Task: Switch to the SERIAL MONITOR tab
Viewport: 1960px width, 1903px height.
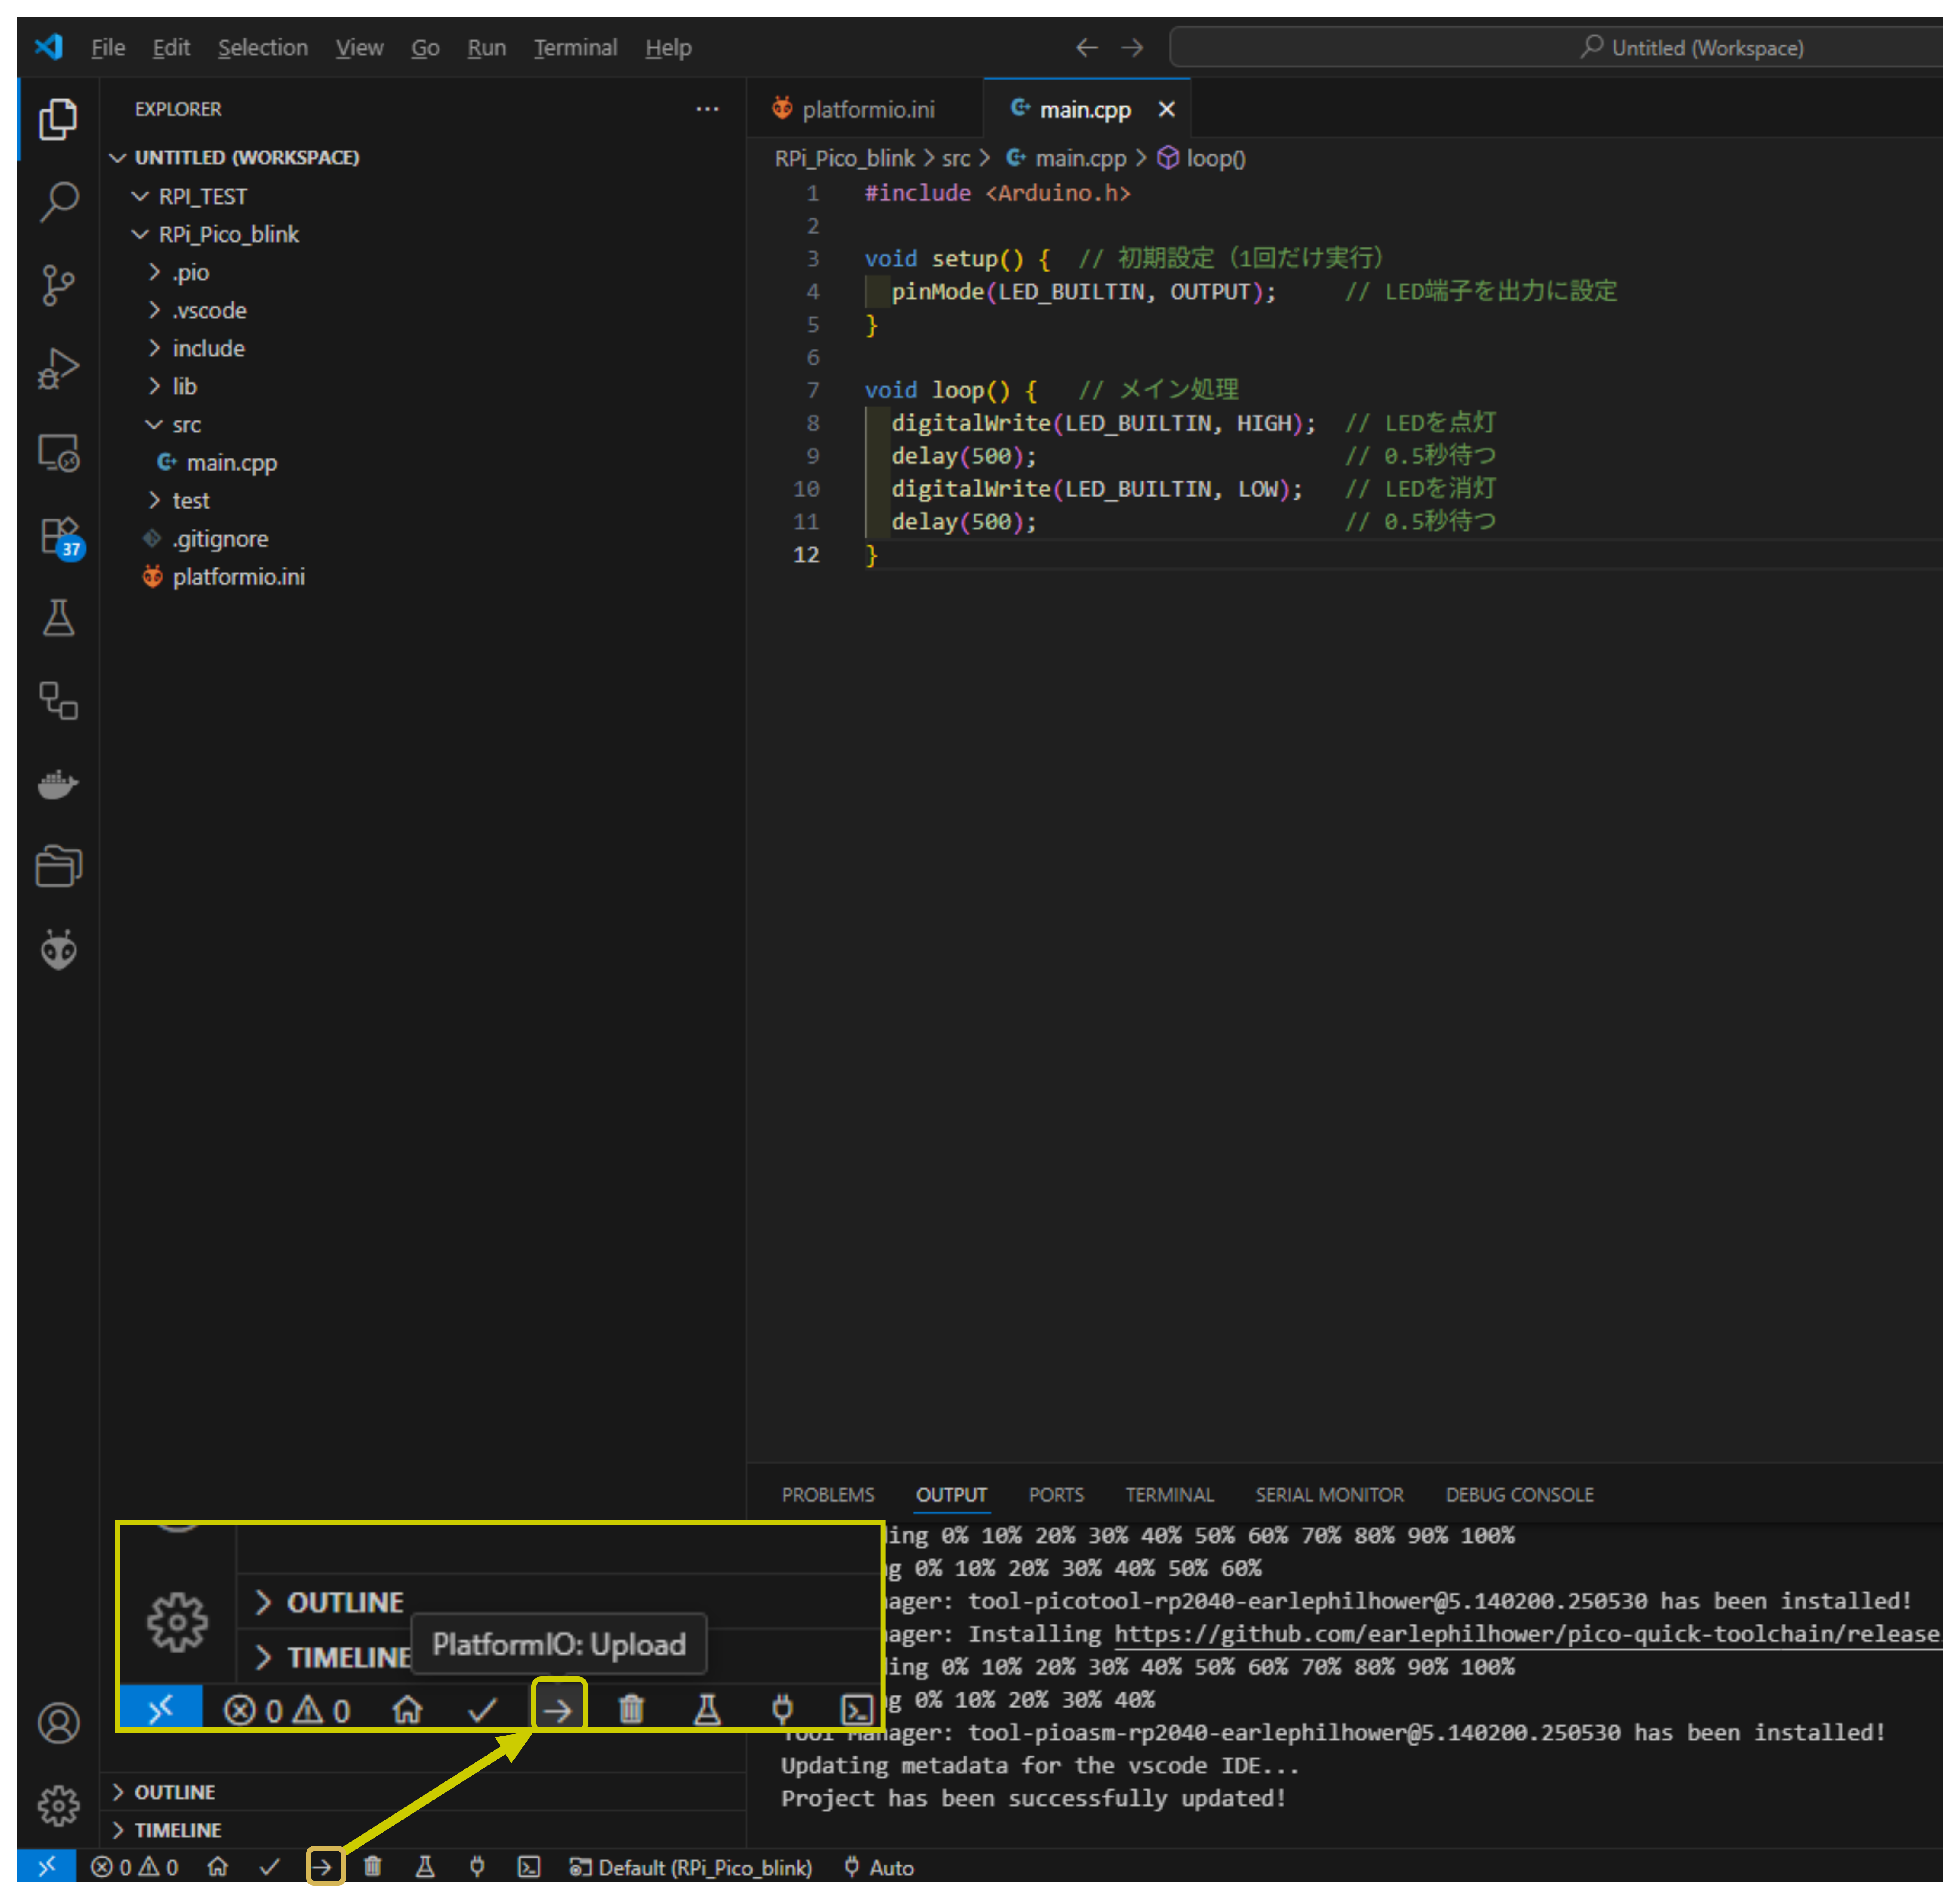Action: click(x=1329, y=1494)
